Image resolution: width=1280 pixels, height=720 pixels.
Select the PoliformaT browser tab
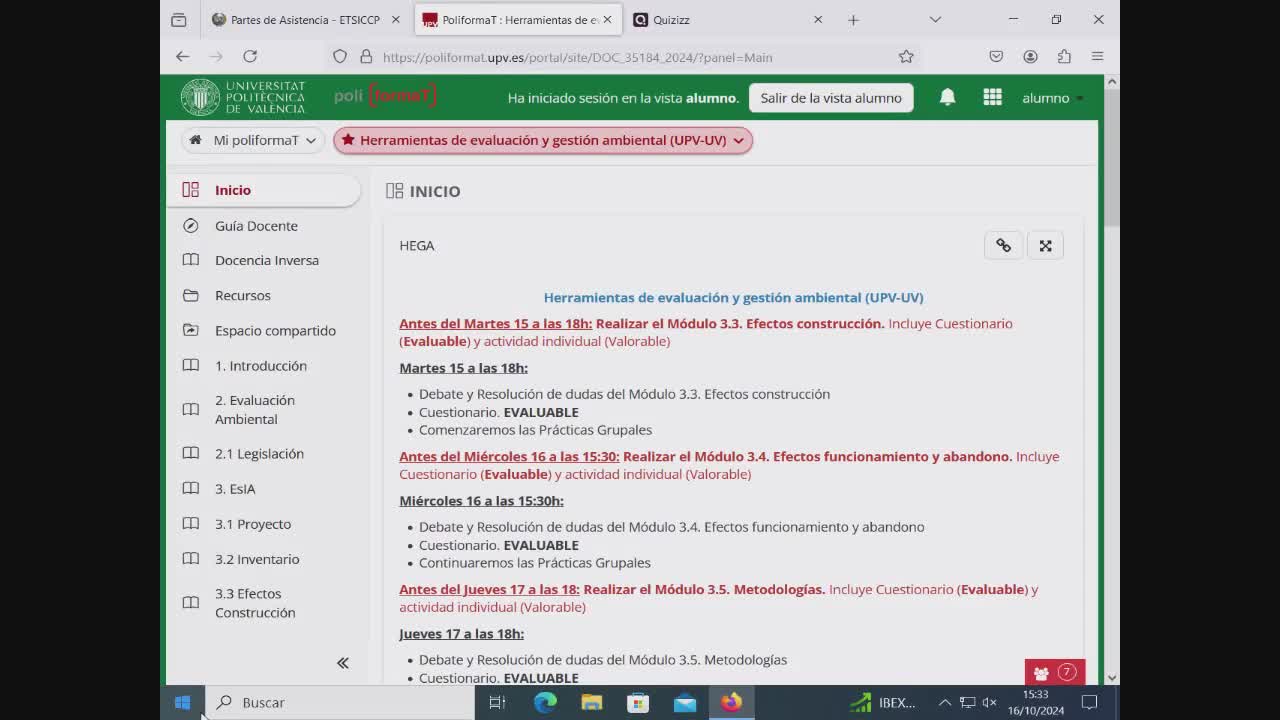(516, 20)
